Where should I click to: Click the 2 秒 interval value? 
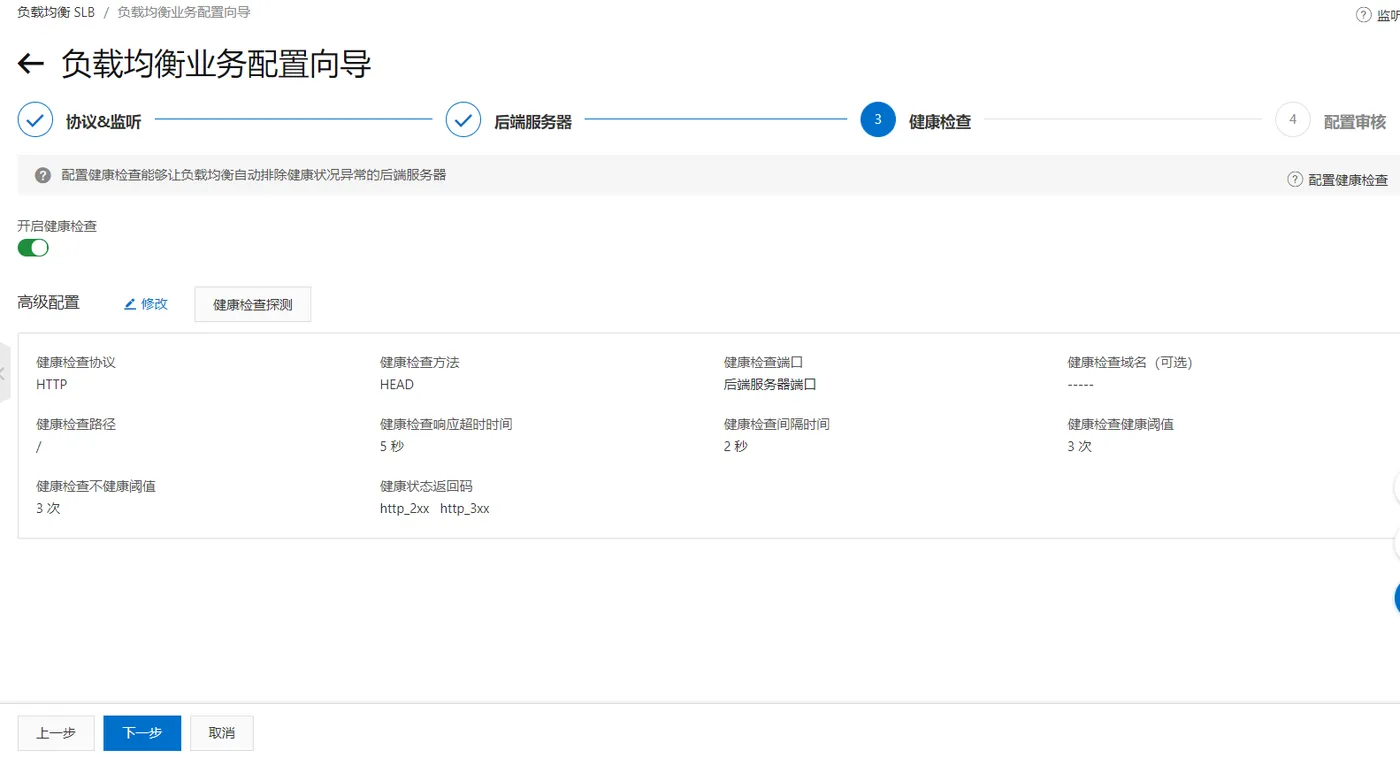pos(736,446)
